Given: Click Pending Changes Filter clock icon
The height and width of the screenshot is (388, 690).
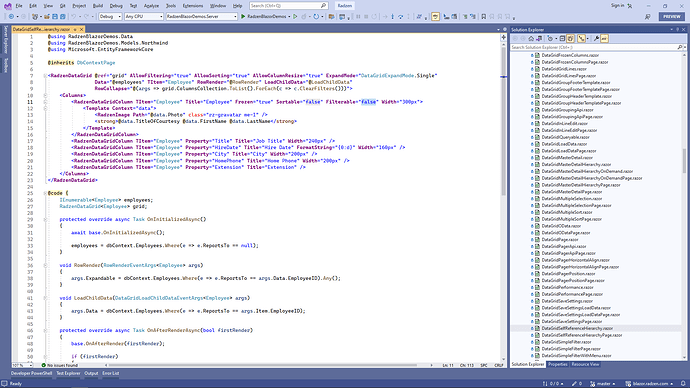Looking at the screenshot, I should pos(550,38).
